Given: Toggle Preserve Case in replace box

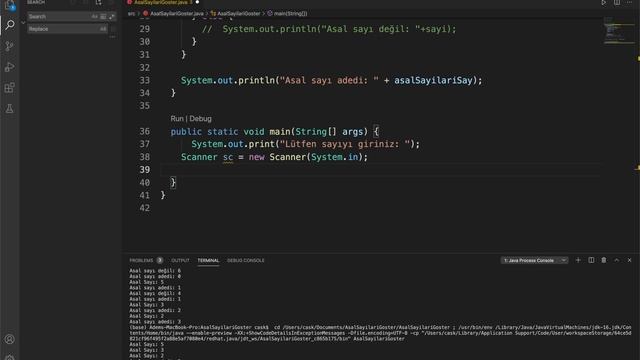Looking at the screenshot, I should point(103,29).
